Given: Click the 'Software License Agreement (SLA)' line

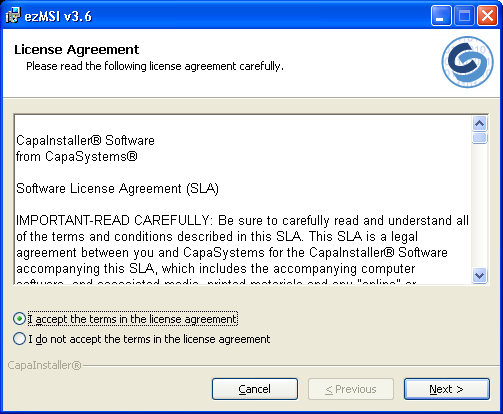Looking at the screenshot, I should (x=117, y=189).
